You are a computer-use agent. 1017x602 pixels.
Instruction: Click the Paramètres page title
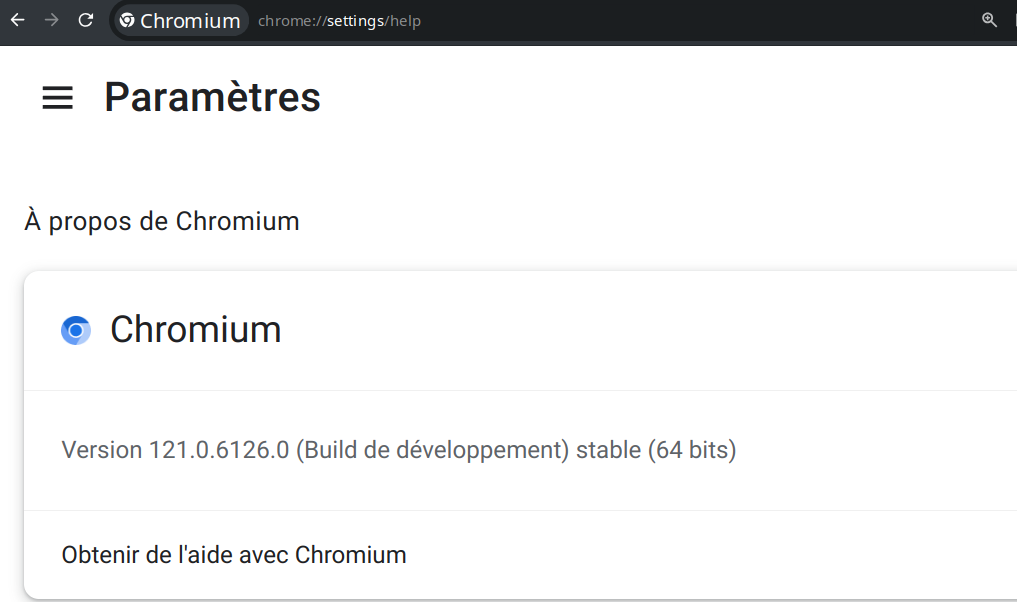[x=213, y=97]
